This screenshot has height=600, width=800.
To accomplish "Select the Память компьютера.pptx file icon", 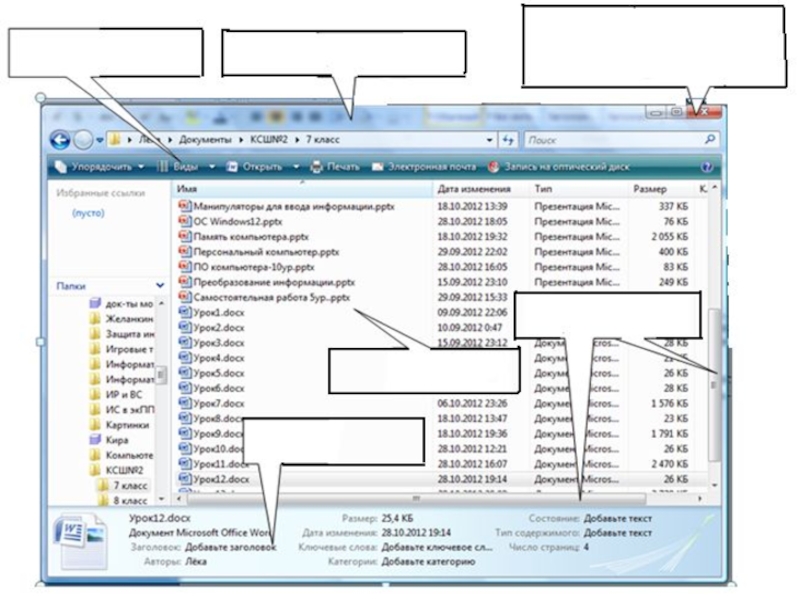I will 185,236.
